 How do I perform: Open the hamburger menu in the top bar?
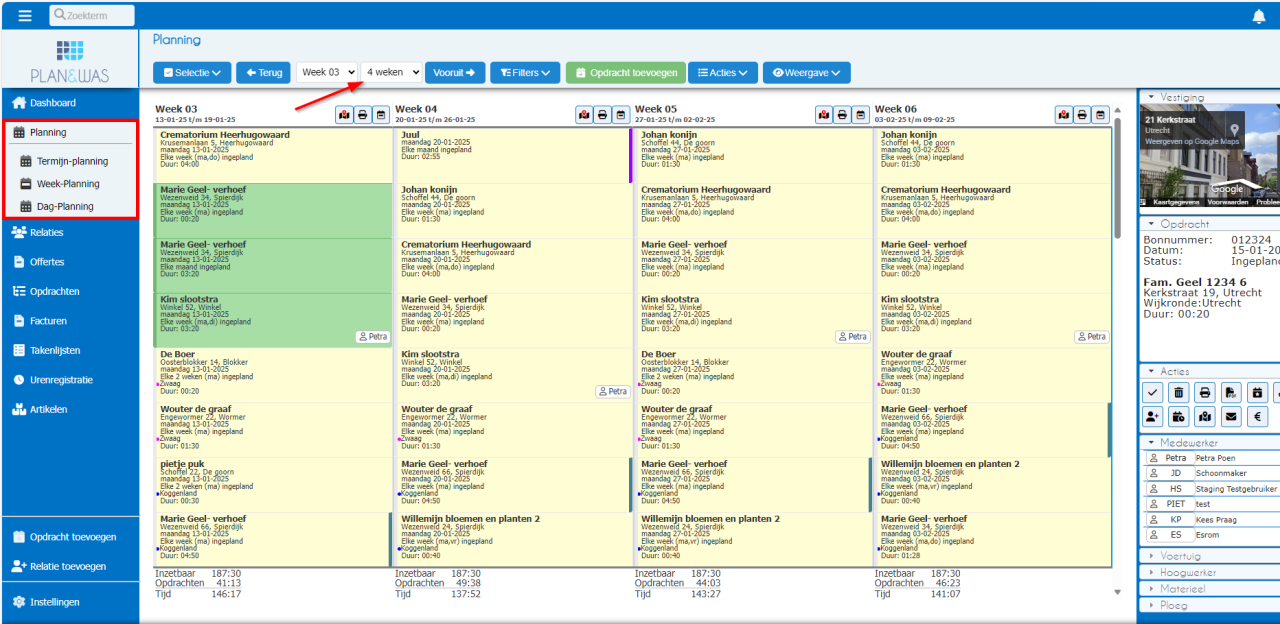pyautogui.click(x=25, y=15)
